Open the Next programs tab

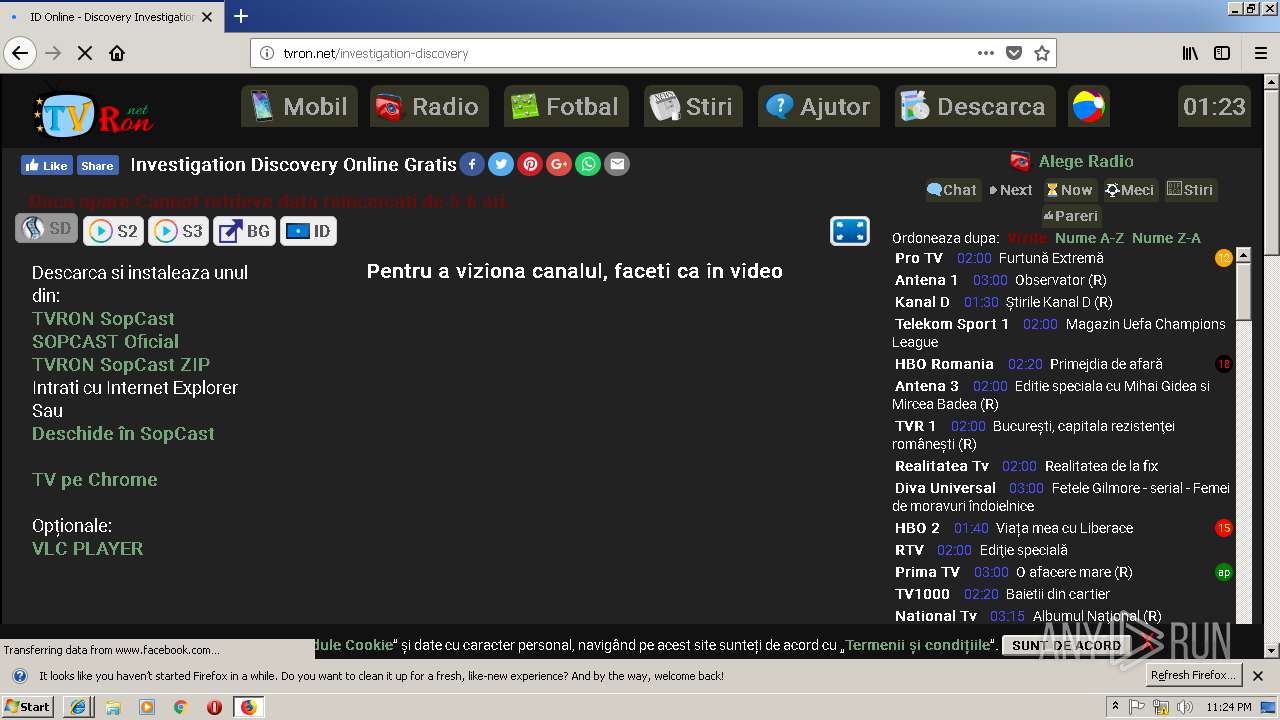(x=1011, y=190)
